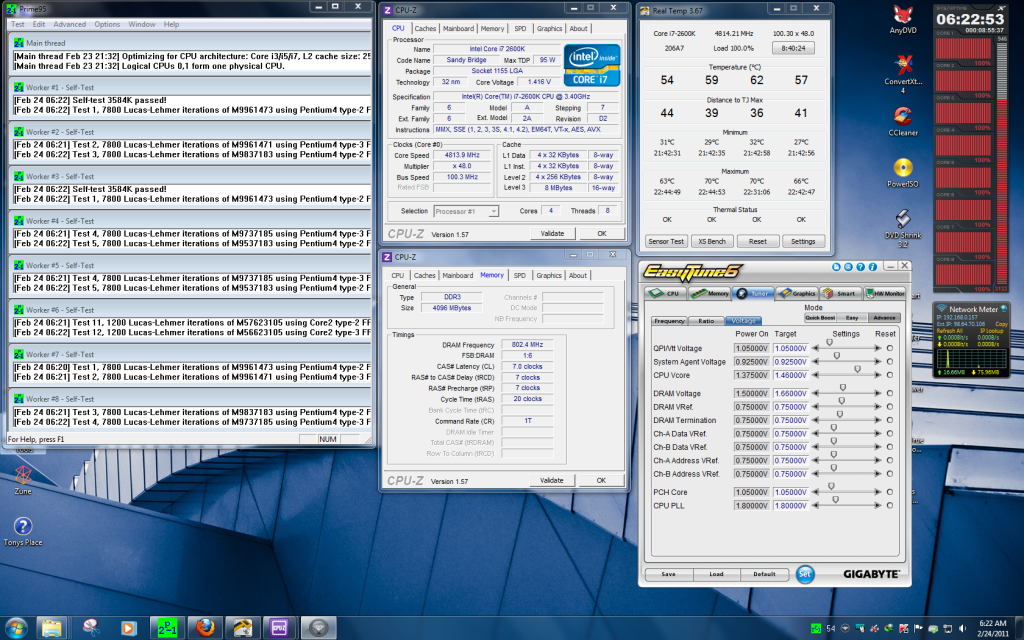This screenshot has height=640, width=1024.
Task: Open the Action Center flag tray icon
Action: [x=918, y=628]
